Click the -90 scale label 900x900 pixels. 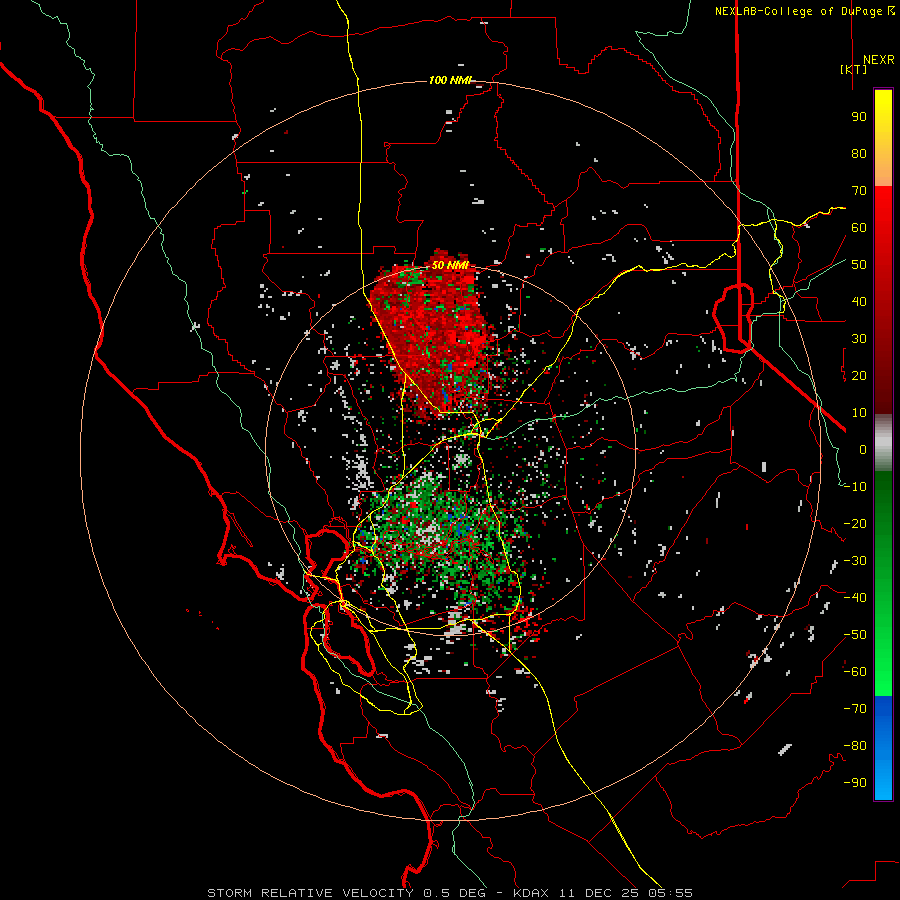[x=855, y=783]
